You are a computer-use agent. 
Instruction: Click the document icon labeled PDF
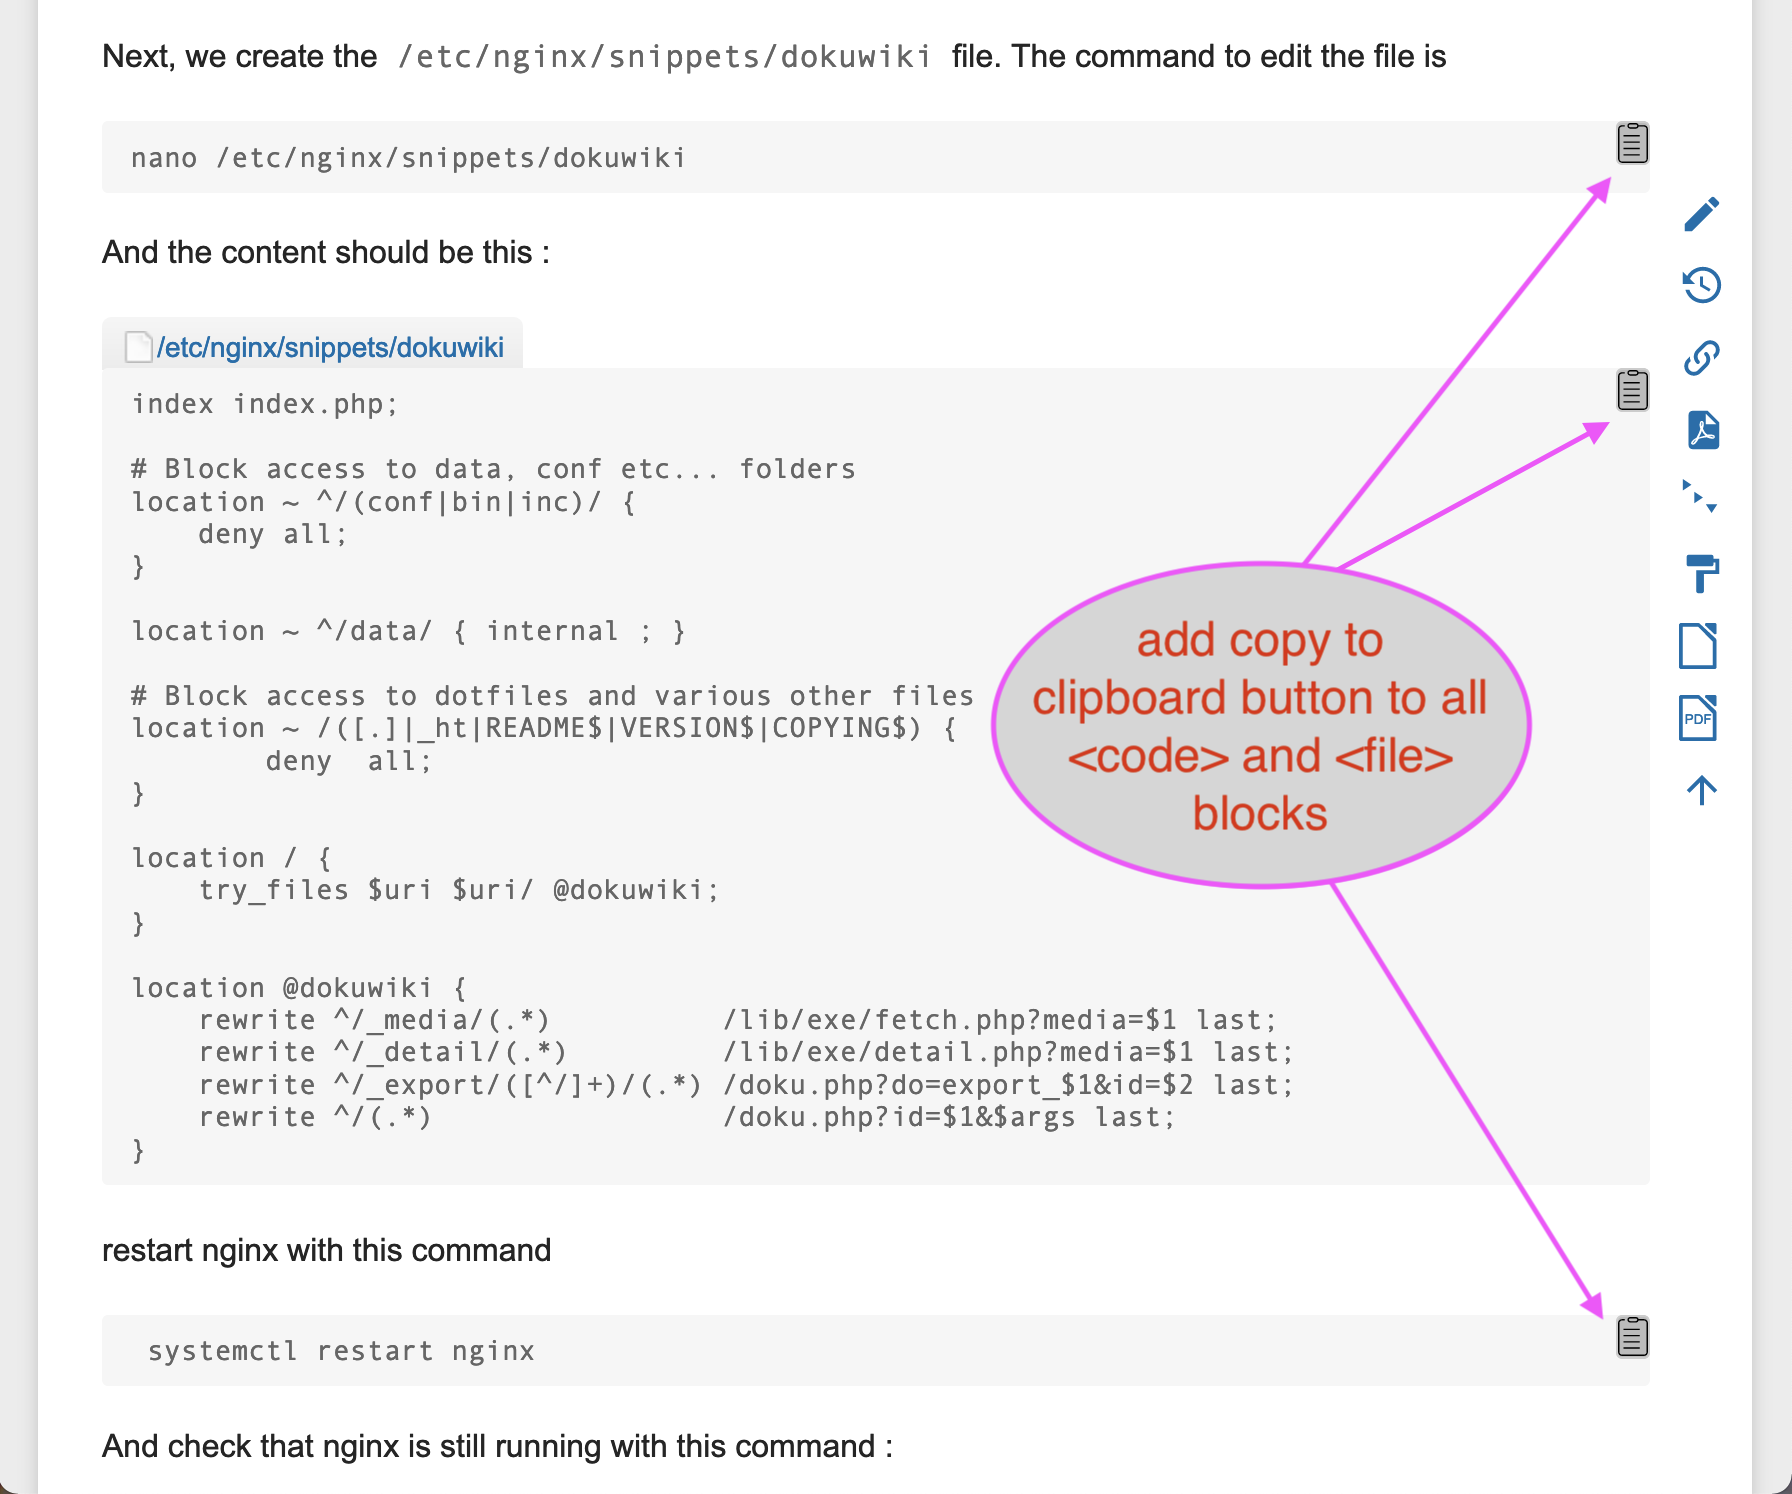(1698, 718)
